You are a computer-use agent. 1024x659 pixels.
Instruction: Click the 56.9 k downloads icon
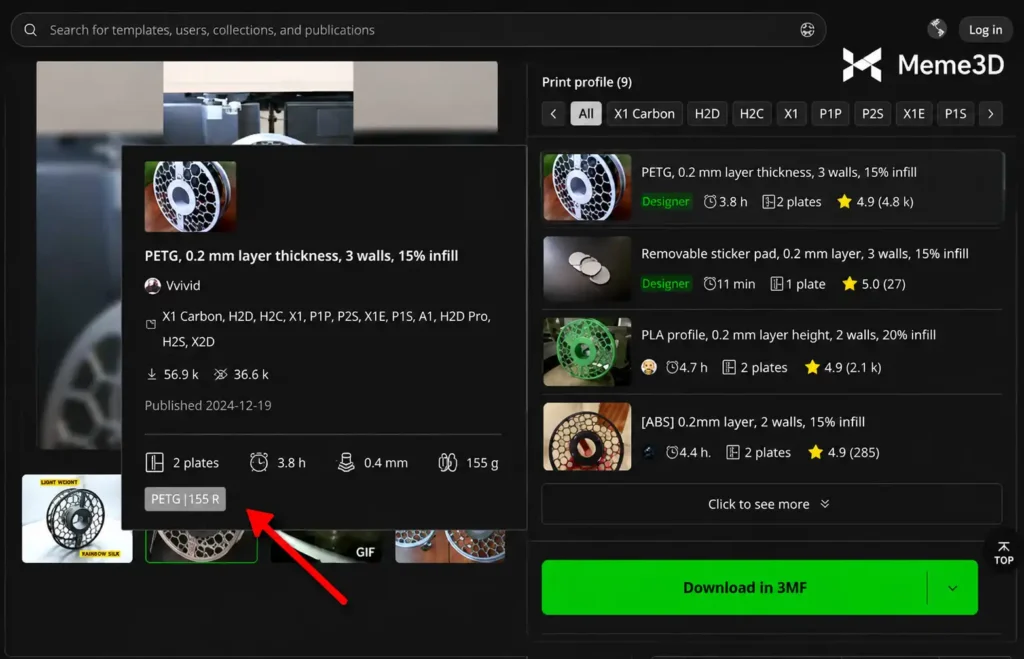point(152,374)
